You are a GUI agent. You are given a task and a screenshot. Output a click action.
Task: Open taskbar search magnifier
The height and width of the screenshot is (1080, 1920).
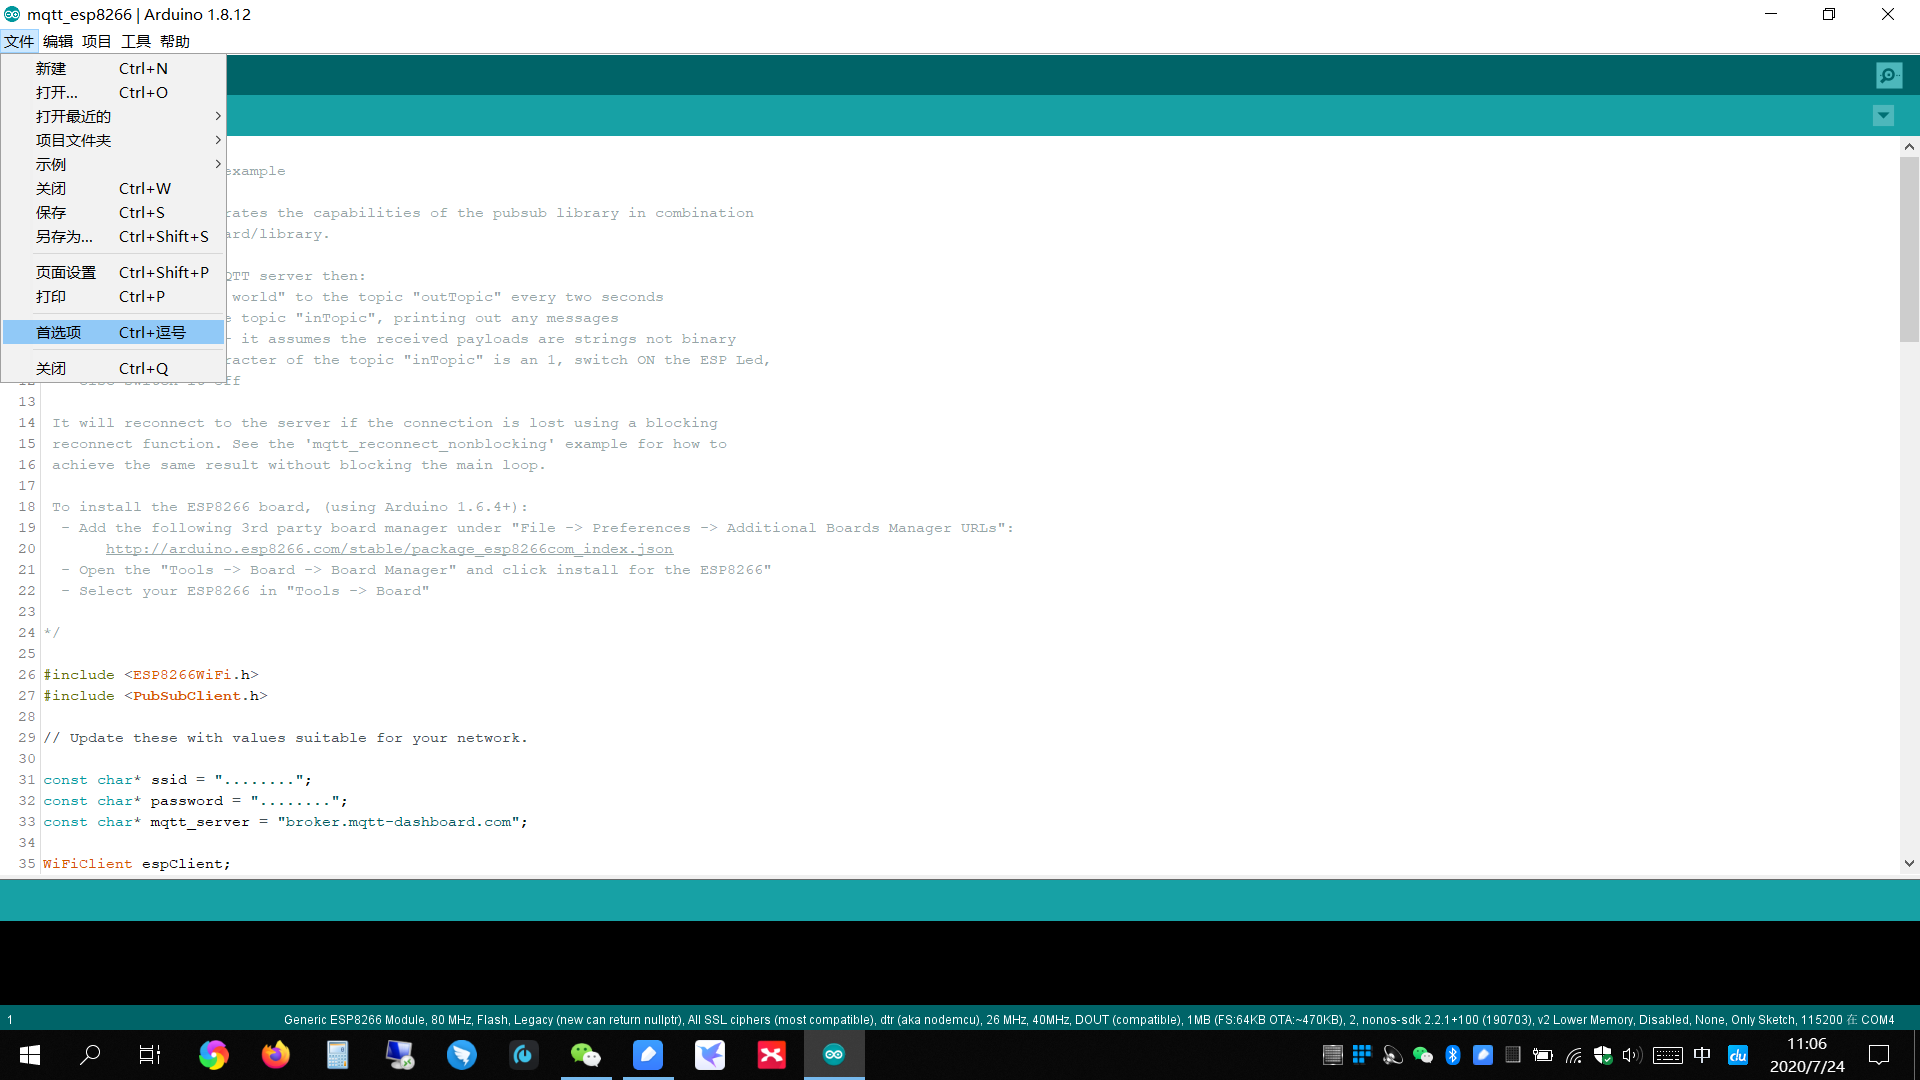click(90, 1054)
